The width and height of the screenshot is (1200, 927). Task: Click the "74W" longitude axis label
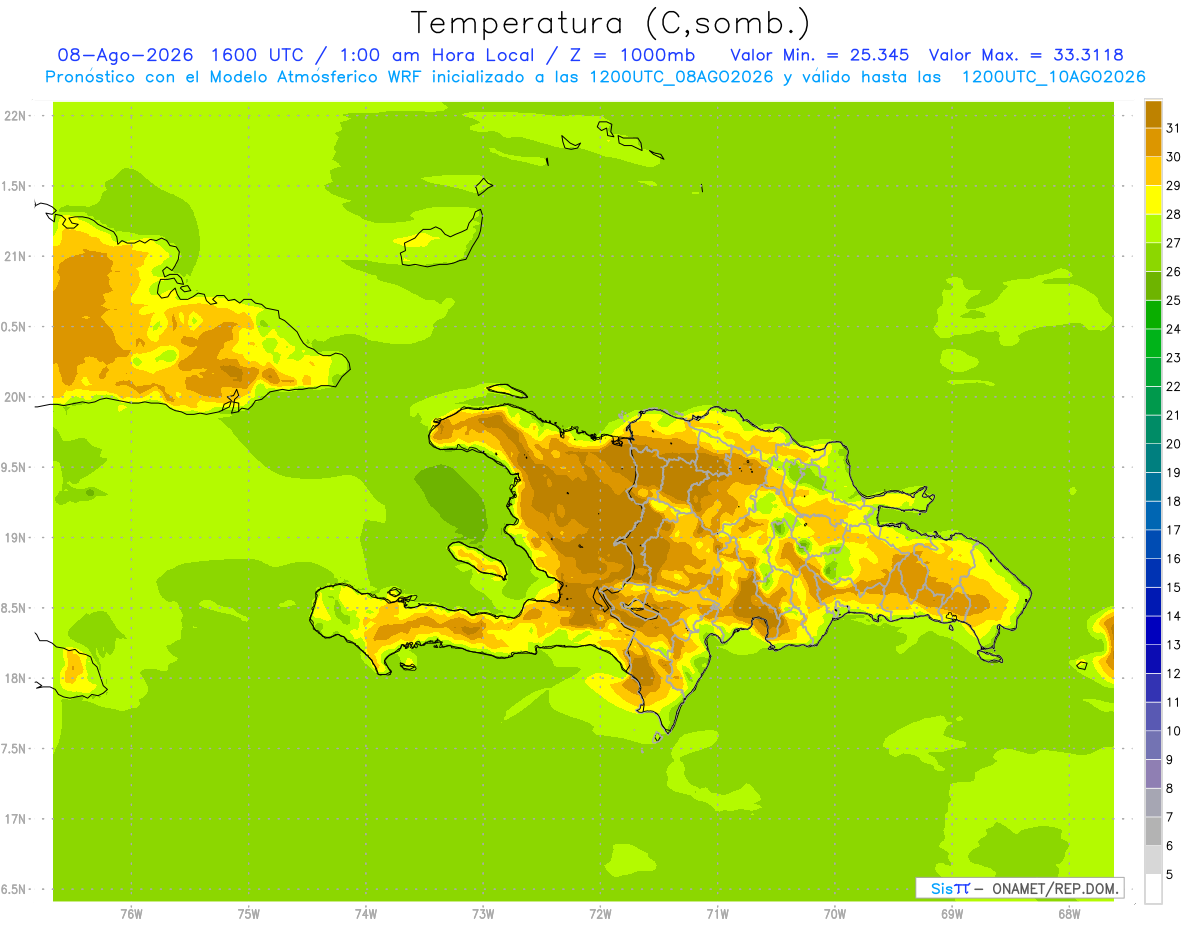366,914
